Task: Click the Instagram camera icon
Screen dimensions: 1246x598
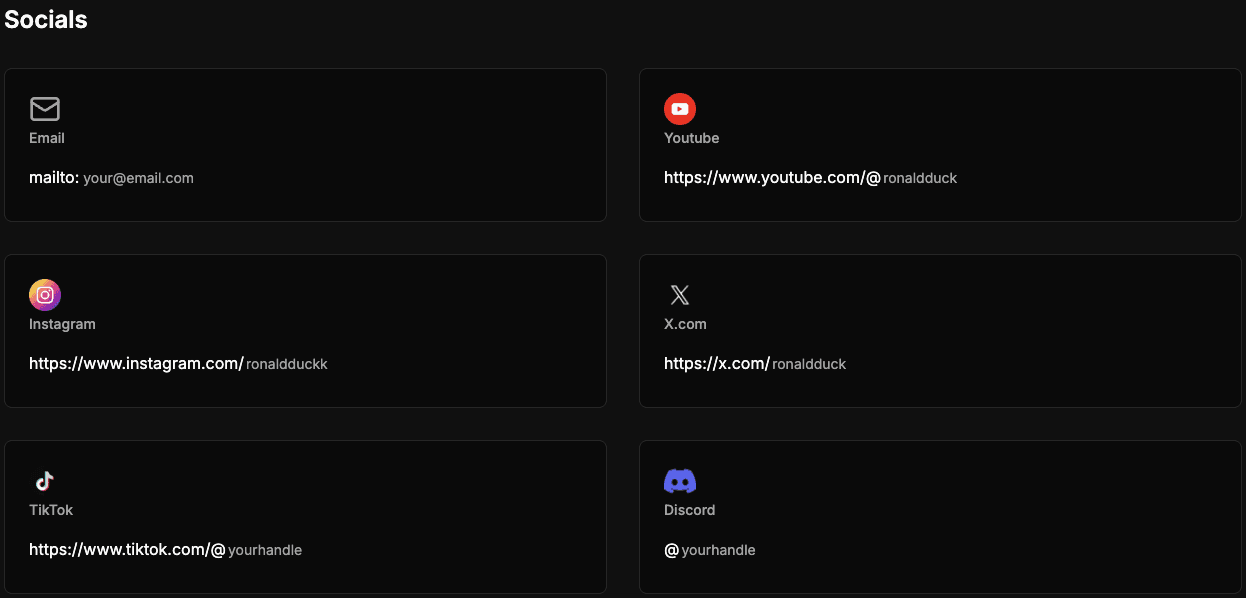Action: coord(44,294)
